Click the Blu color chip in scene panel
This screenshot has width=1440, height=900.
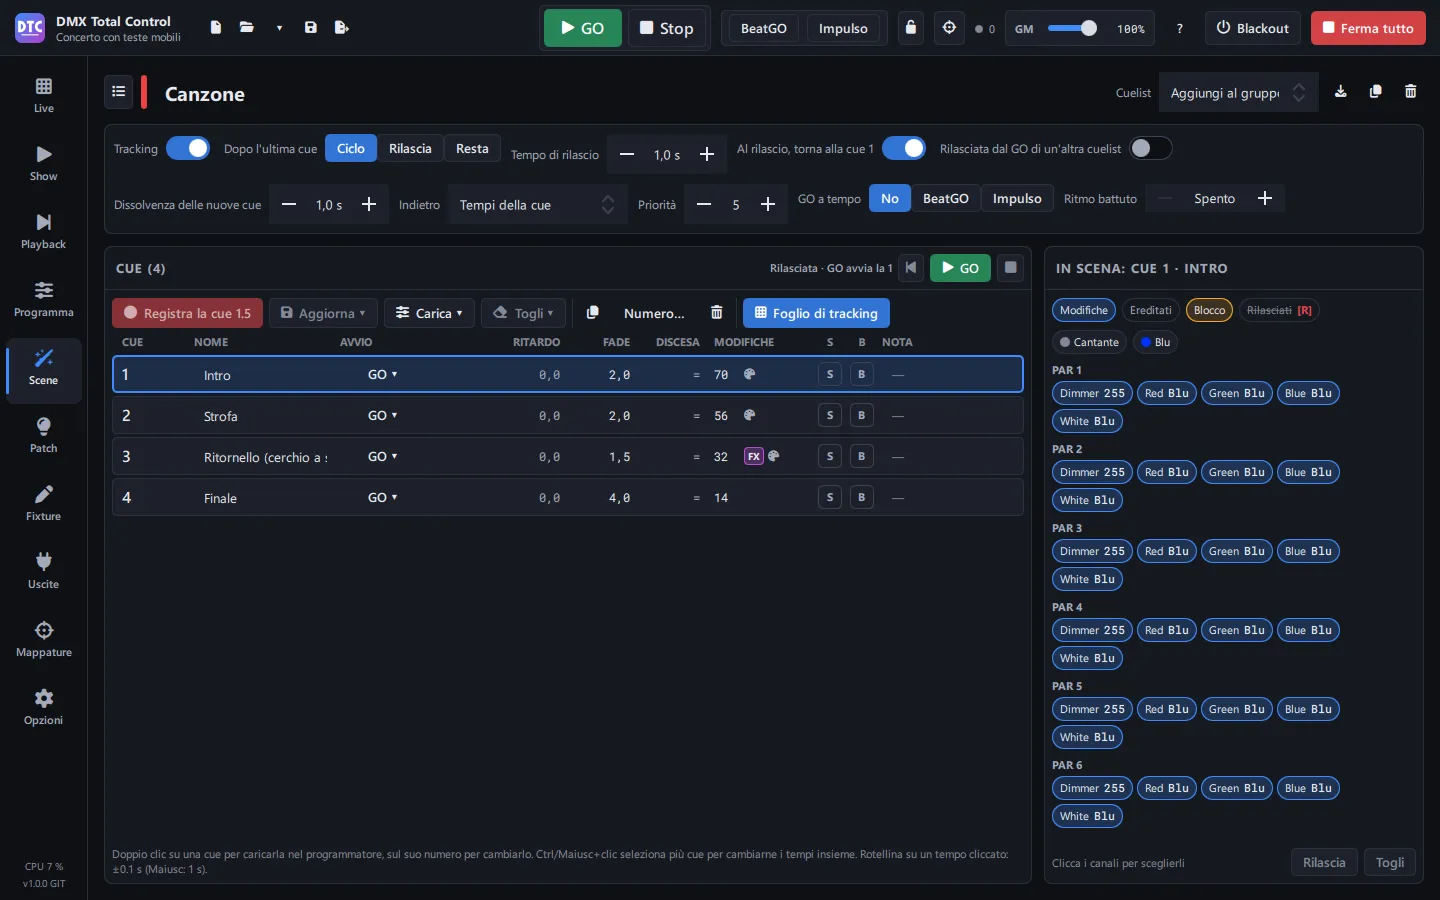[1155, 342]
